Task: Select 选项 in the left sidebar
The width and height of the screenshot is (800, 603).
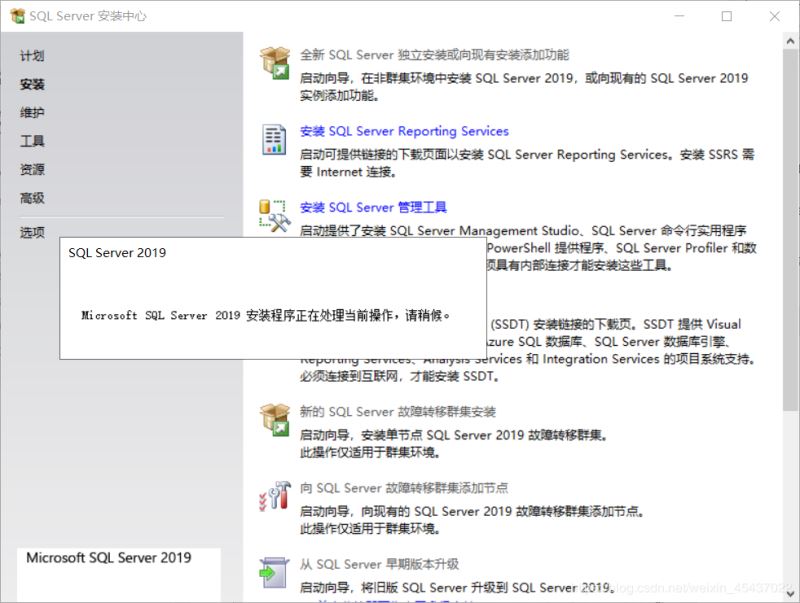Action: (32, 233)
